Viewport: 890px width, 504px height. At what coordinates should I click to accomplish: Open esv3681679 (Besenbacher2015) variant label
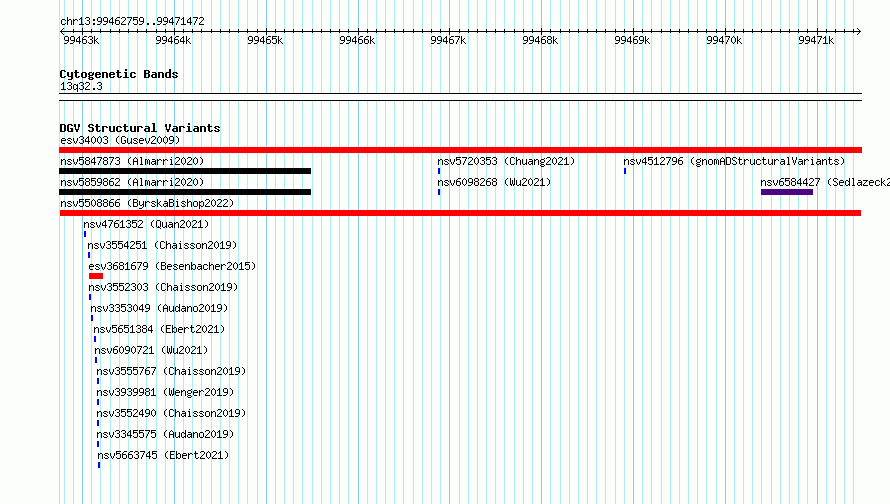[172, 266]
